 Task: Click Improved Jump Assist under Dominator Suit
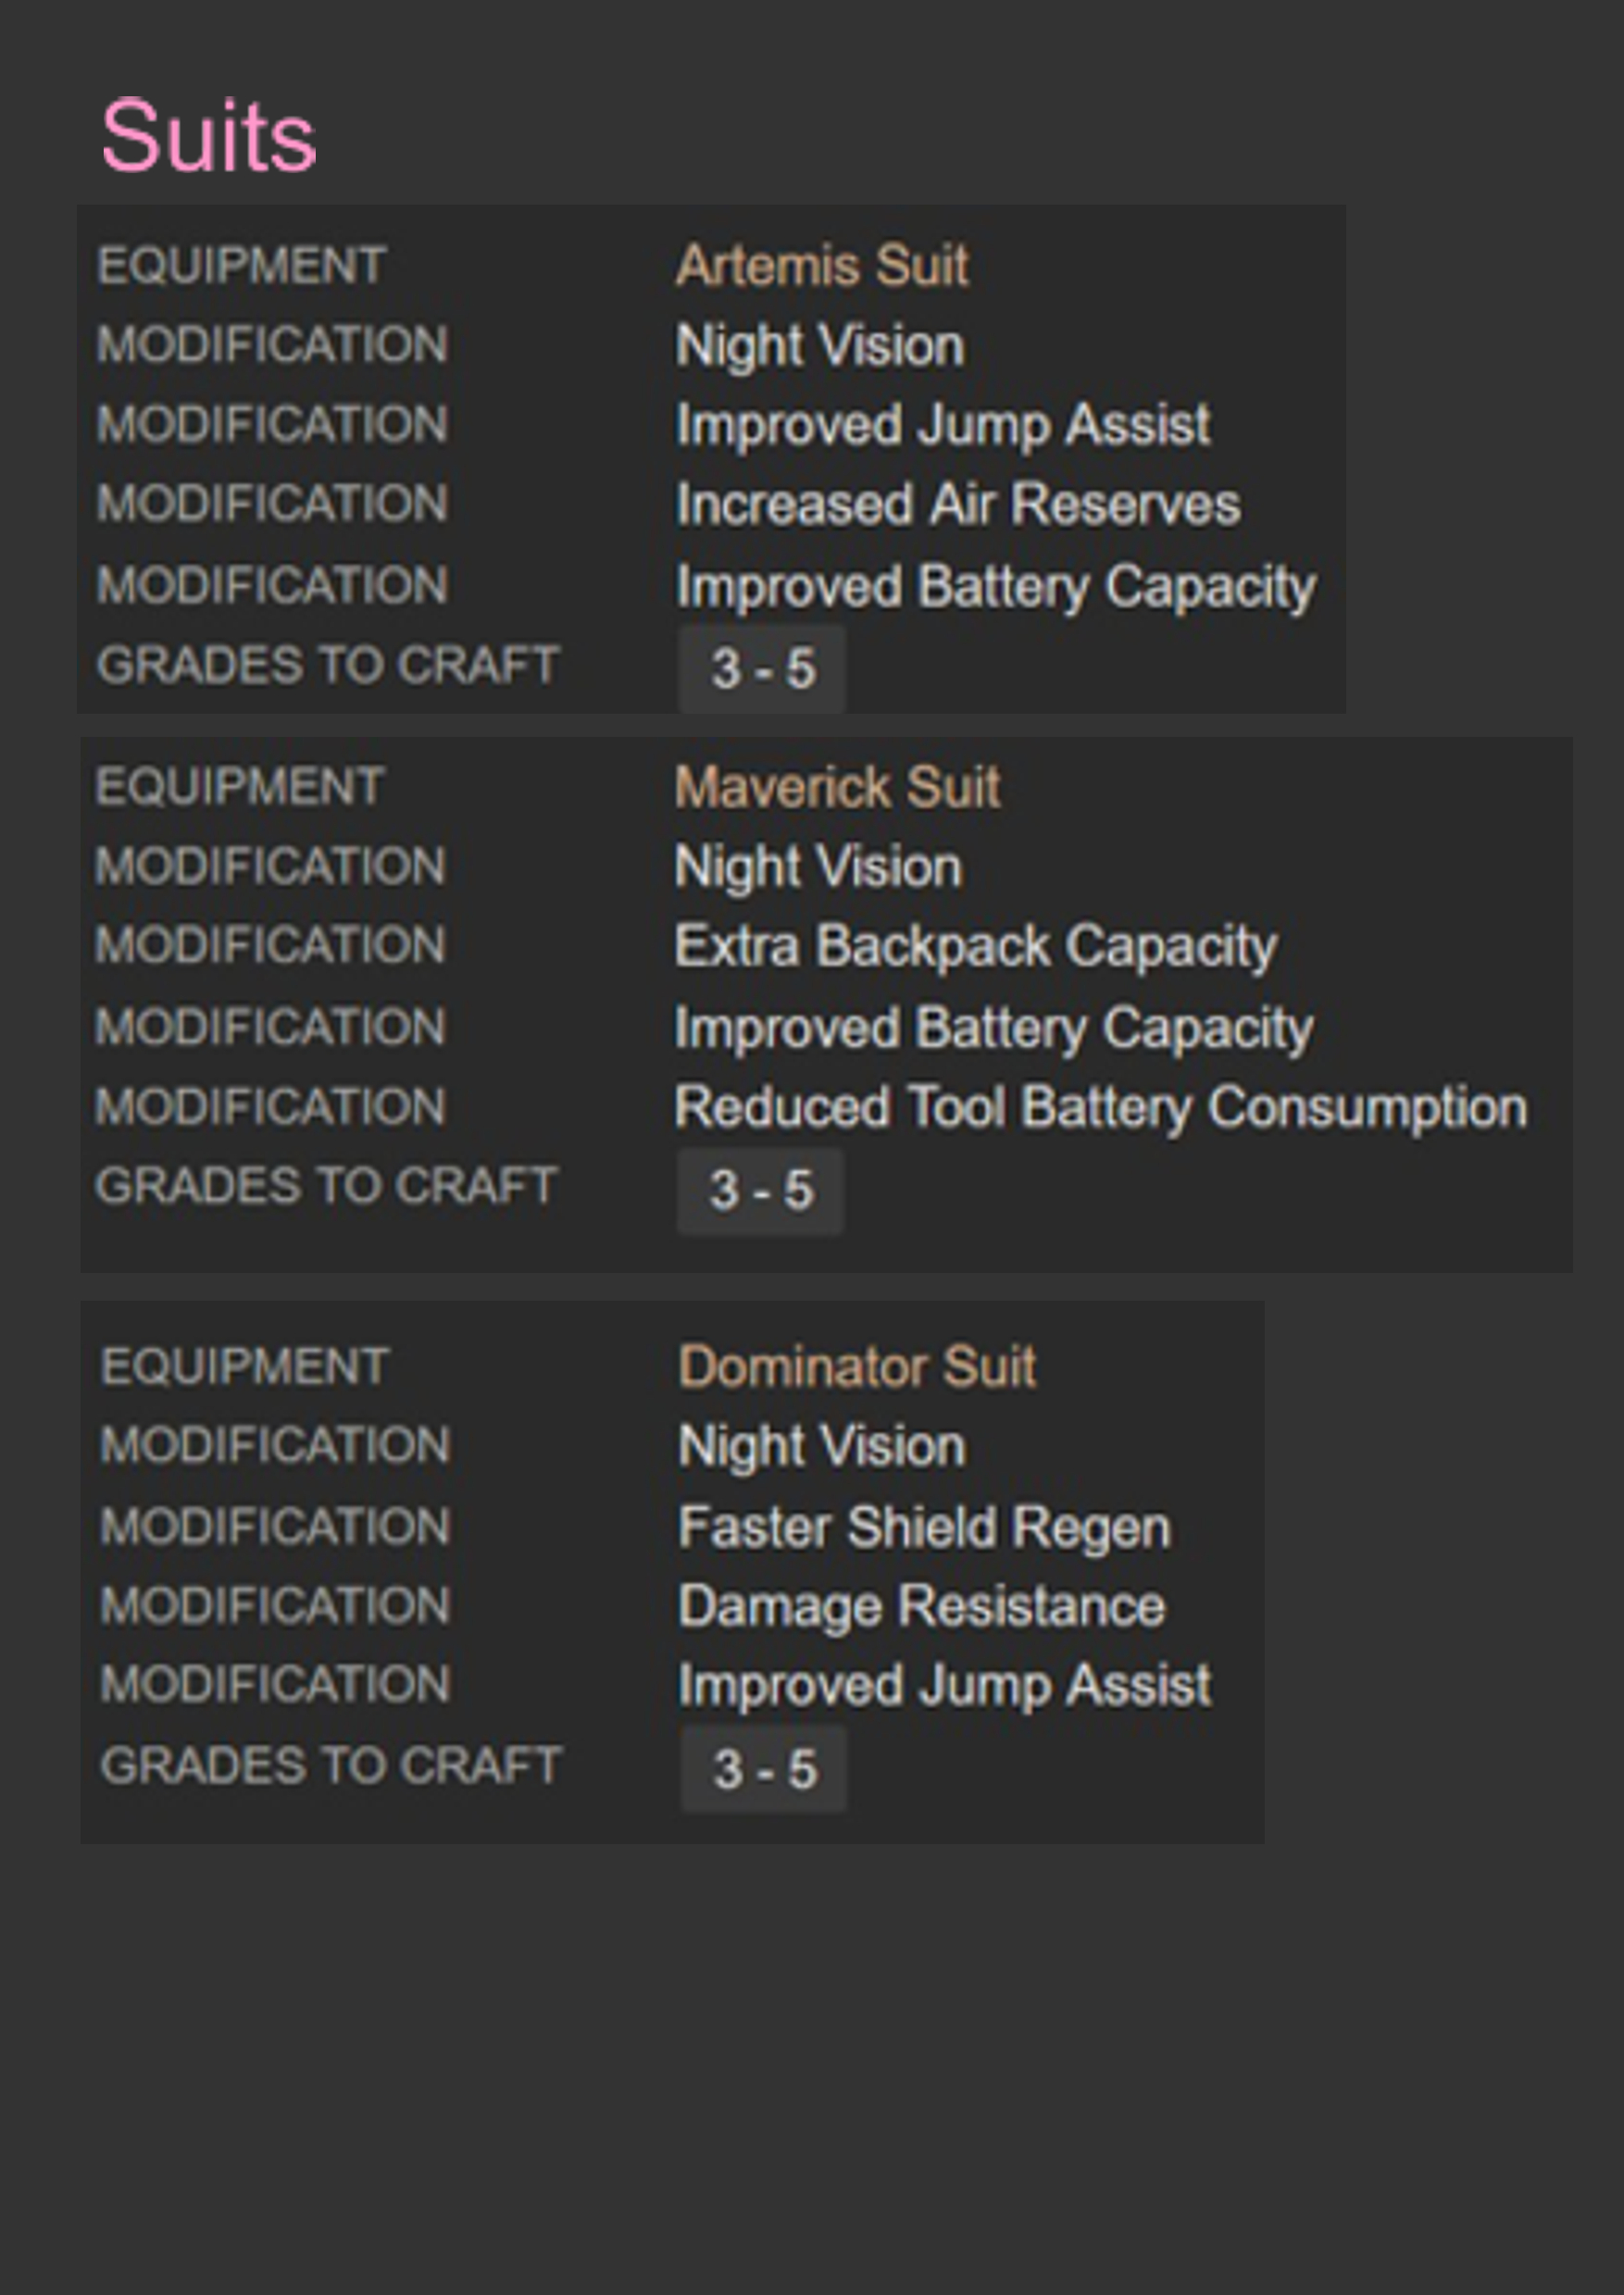click(x=945, y=1687)
